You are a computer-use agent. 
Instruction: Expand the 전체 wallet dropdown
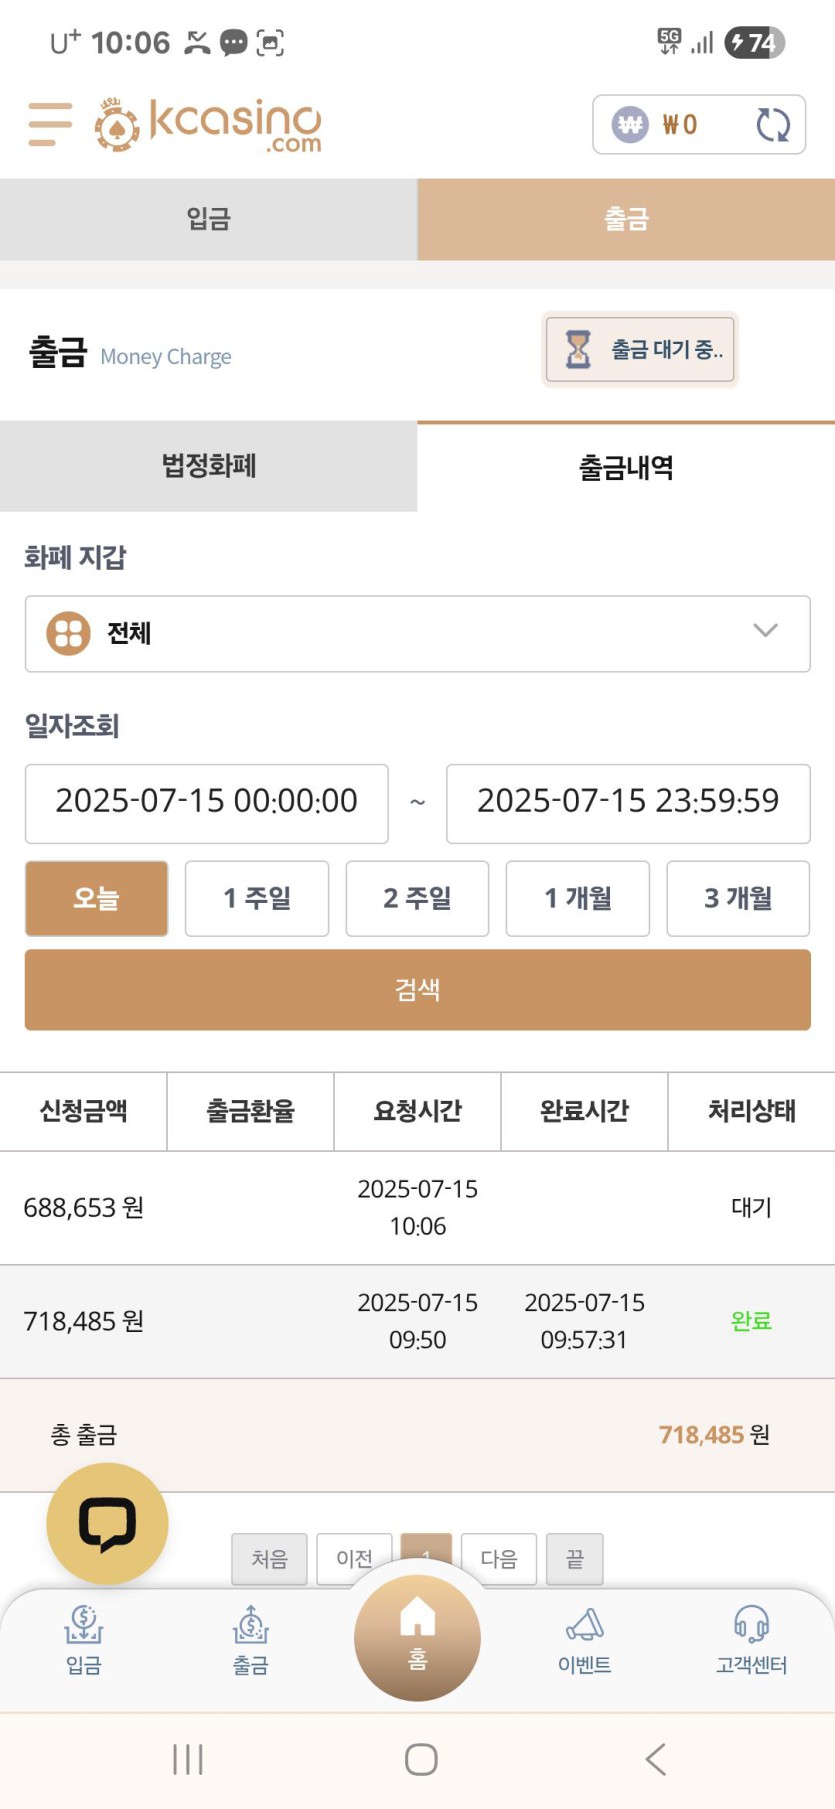[x=417, y=634]
